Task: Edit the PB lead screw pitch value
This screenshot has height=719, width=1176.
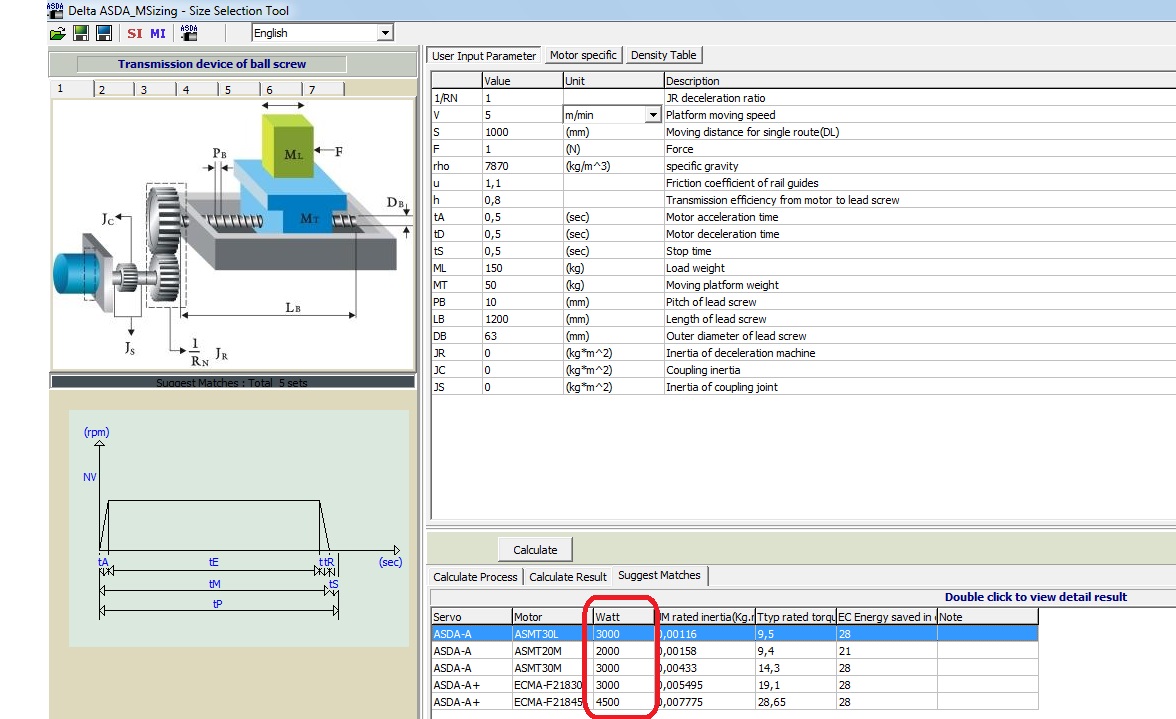Action: click(522, 302)
